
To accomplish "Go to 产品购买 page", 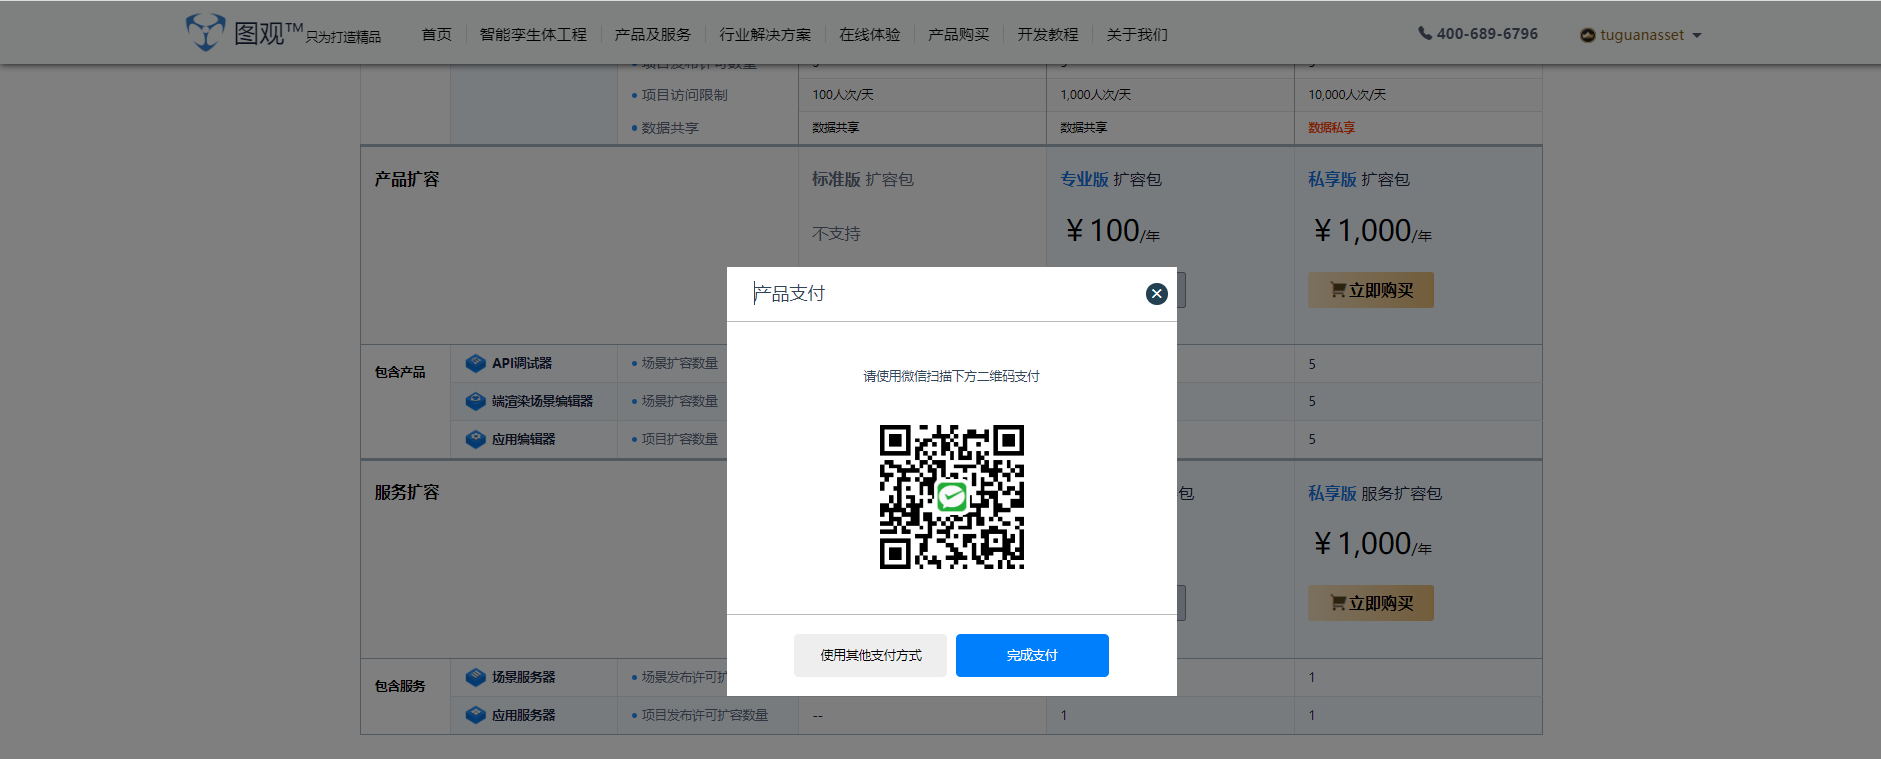I will pos(958,35).
